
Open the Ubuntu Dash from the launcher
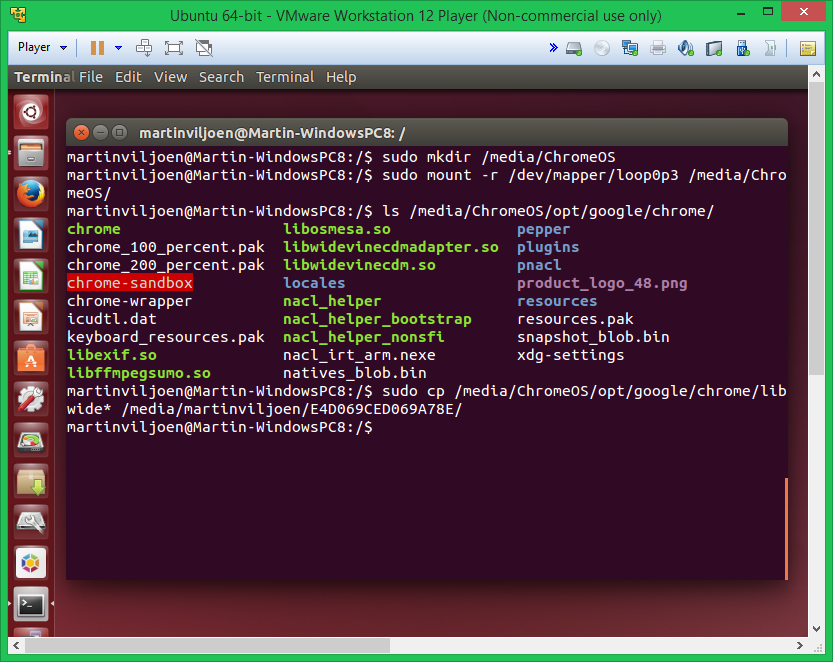(31, 112)
